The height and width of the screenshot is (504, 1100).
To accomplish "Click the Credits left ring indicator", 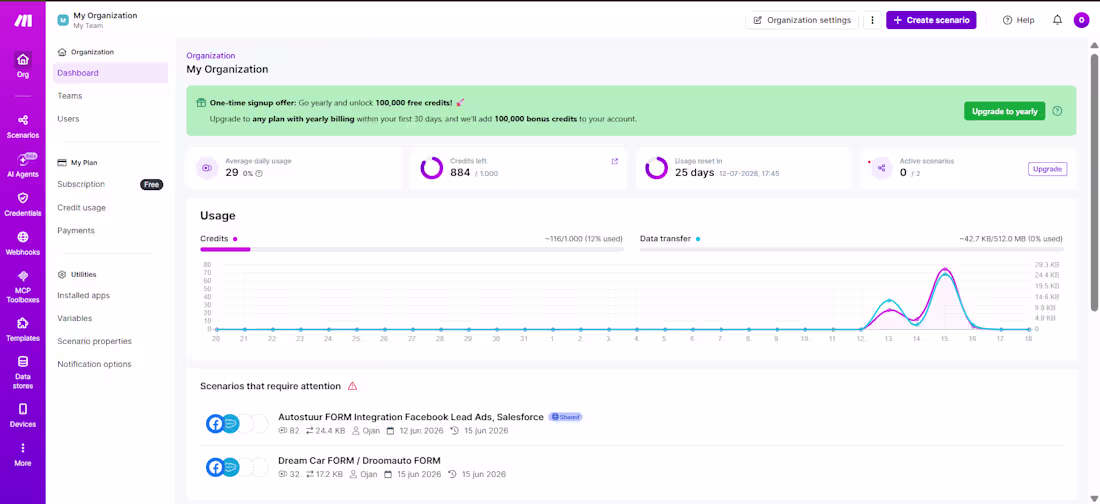I will tap(431, 168).
